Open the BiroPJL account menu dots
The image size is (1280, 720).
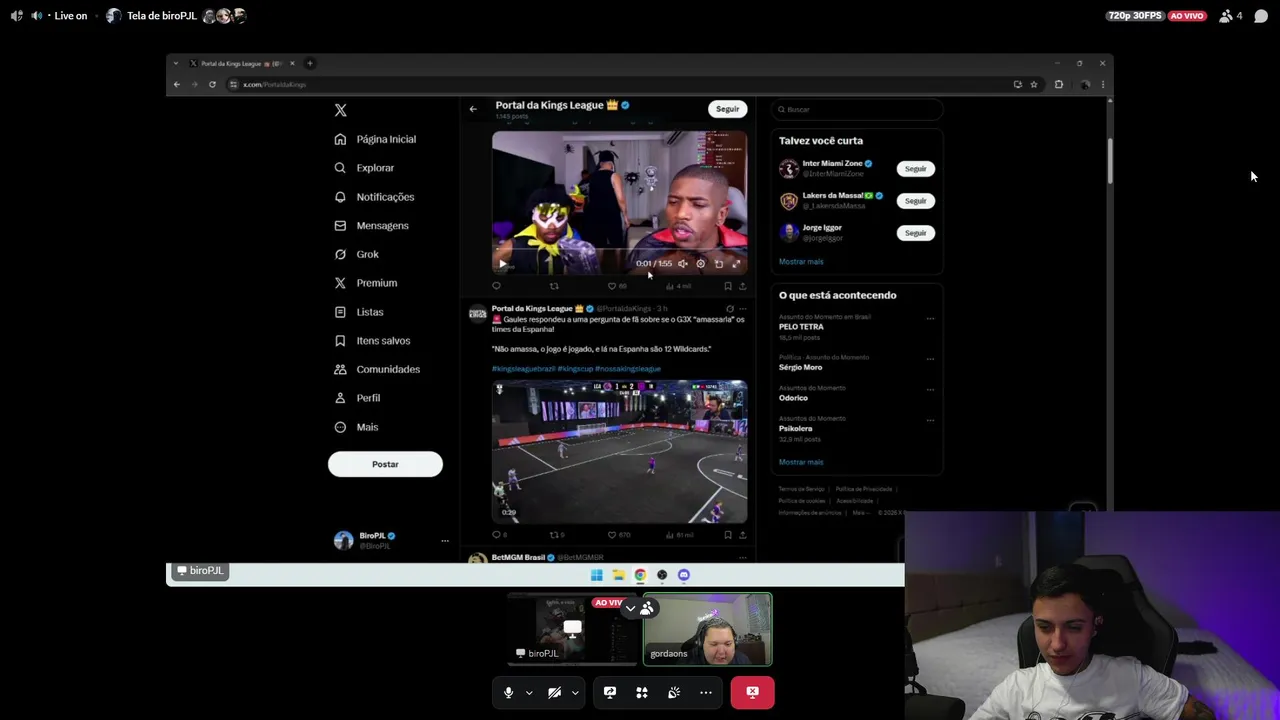(x=445, y=541)
